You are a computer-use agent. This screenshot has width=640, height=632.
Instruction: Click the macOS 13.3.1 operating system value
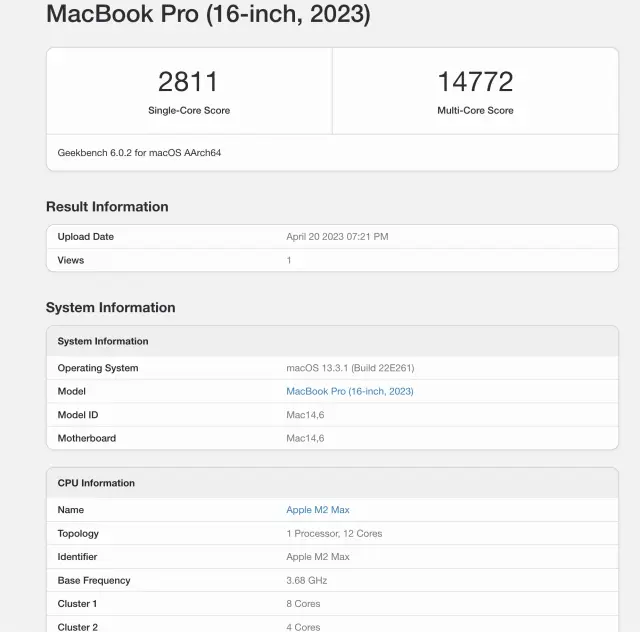tap(350, 368)
